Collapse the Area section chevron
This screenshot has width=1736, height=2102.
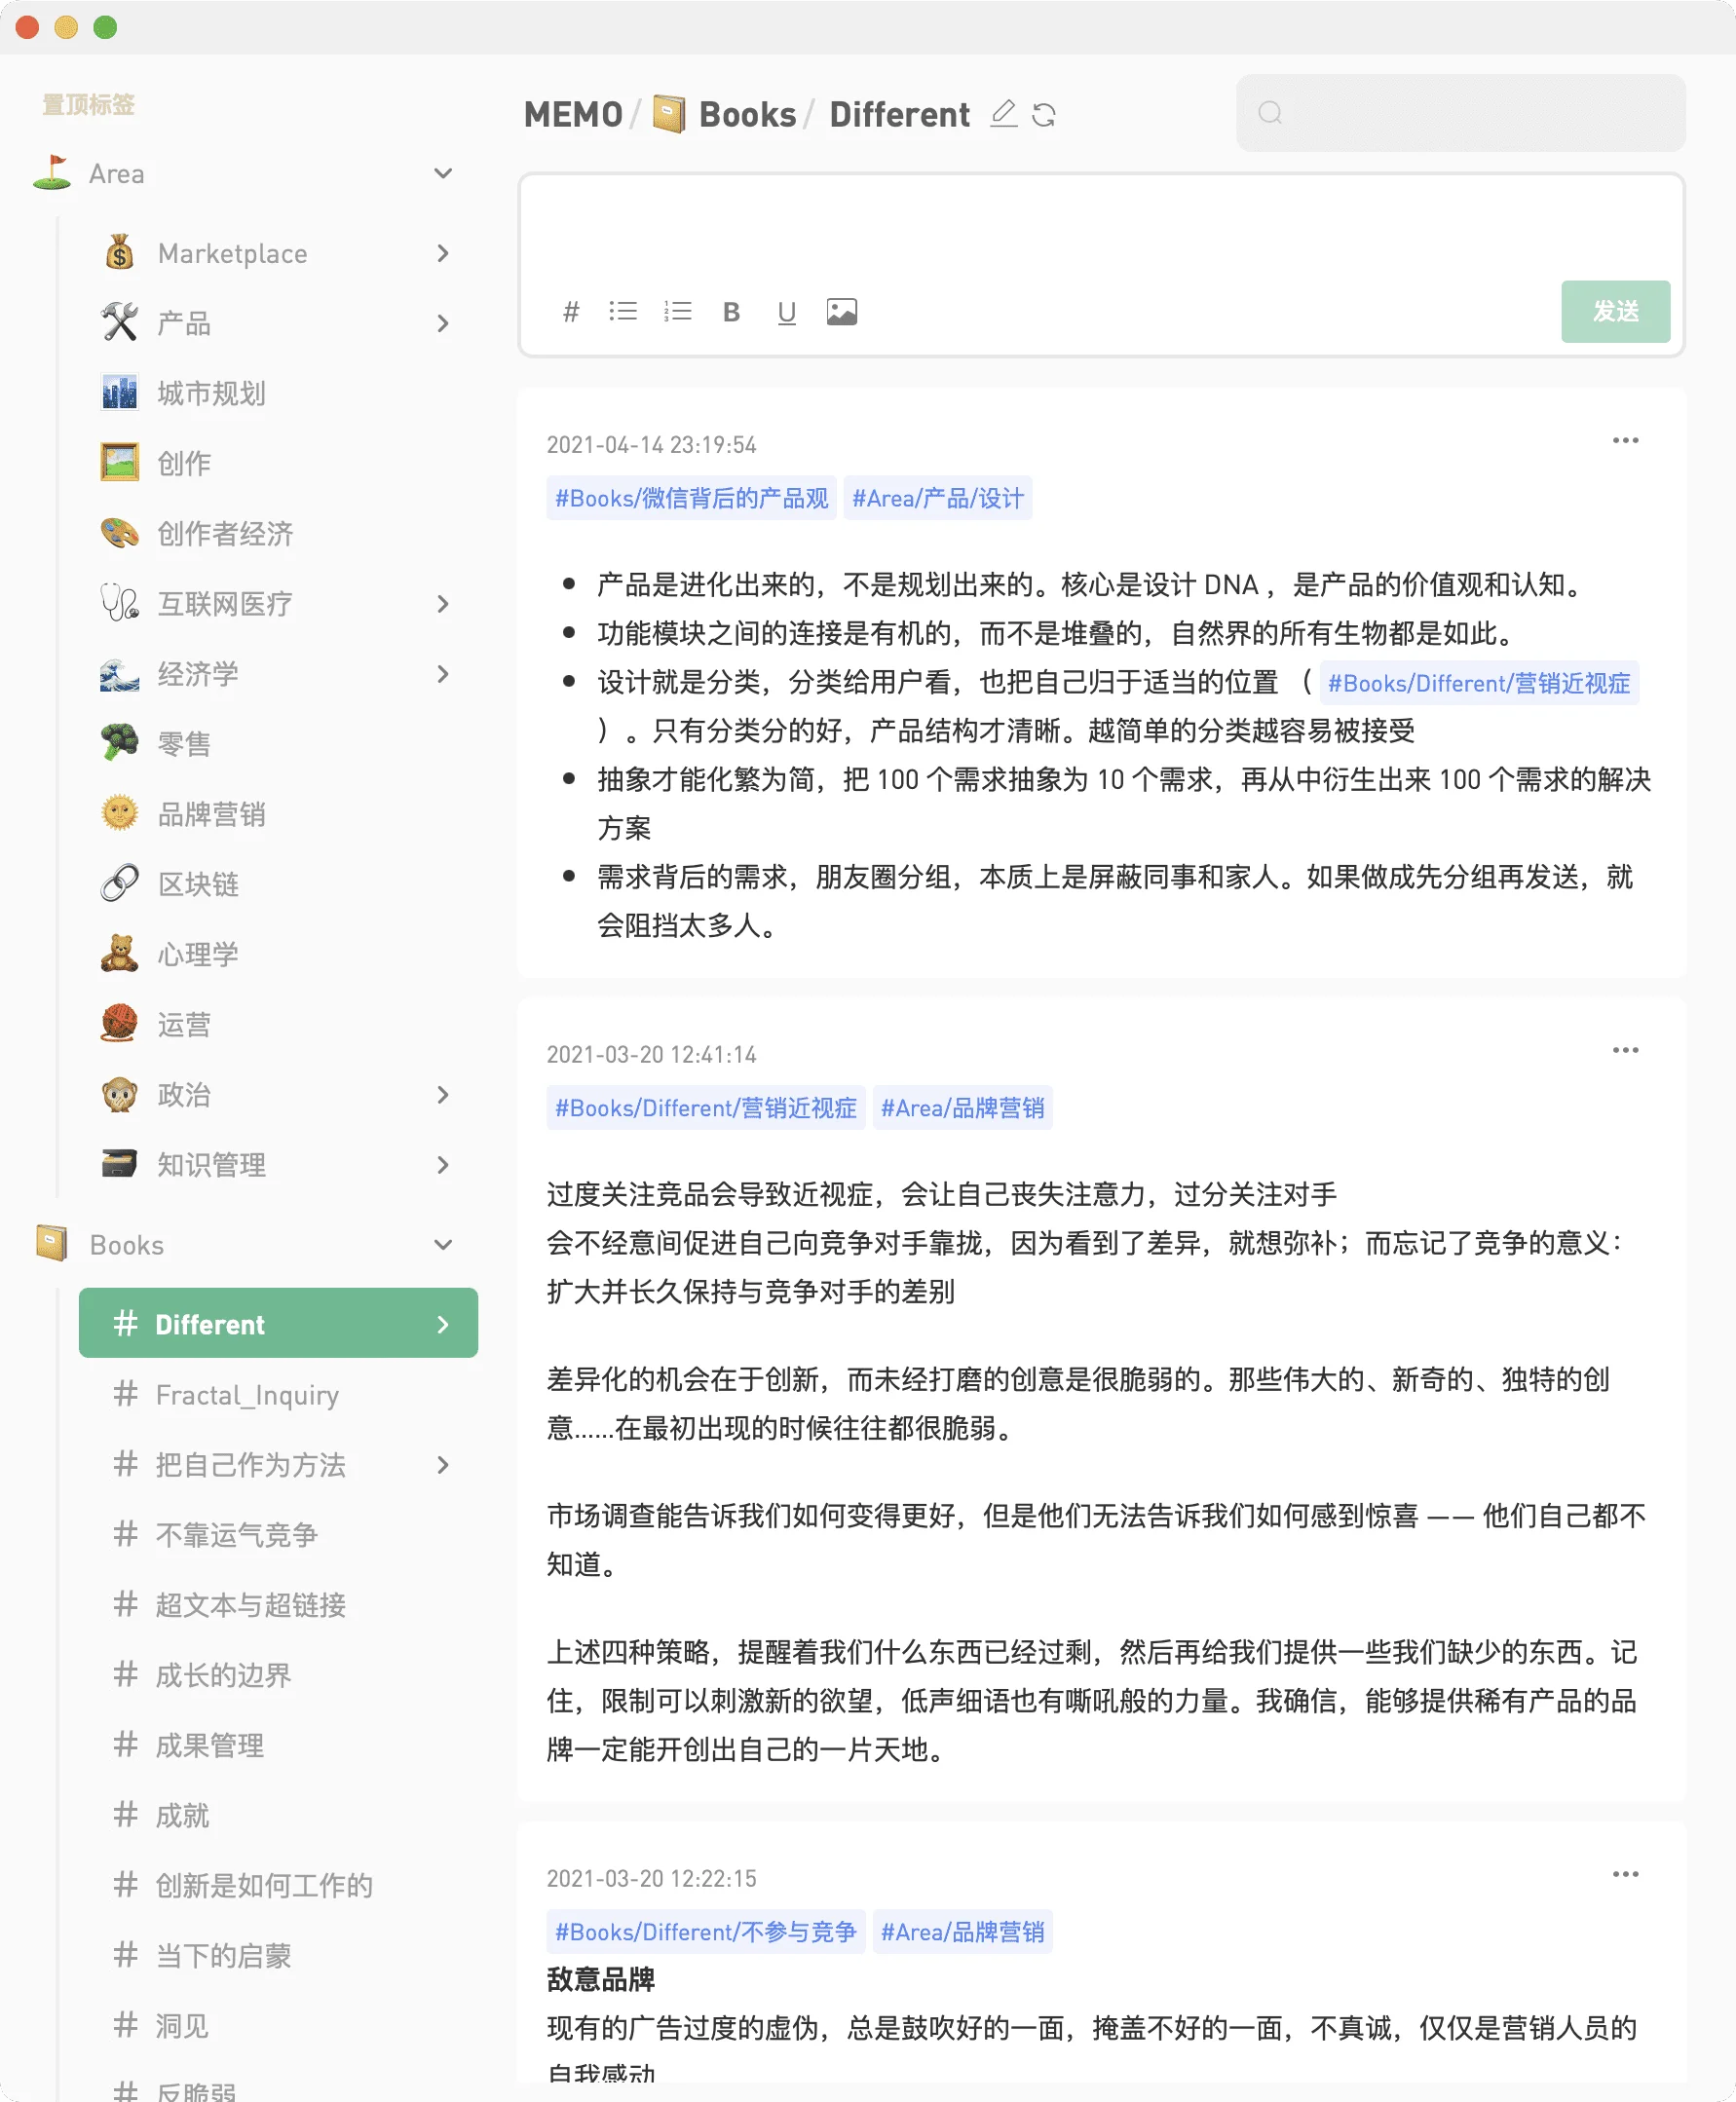click(x=443, y=173)
